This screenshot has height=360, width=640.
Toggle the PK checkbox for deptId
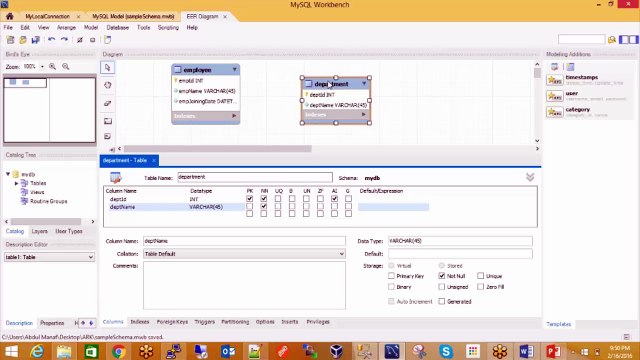249,199
